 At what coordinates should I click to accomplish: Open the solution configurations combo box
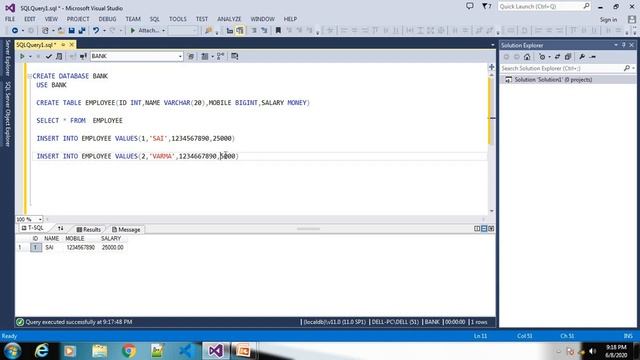pos(183,31)
